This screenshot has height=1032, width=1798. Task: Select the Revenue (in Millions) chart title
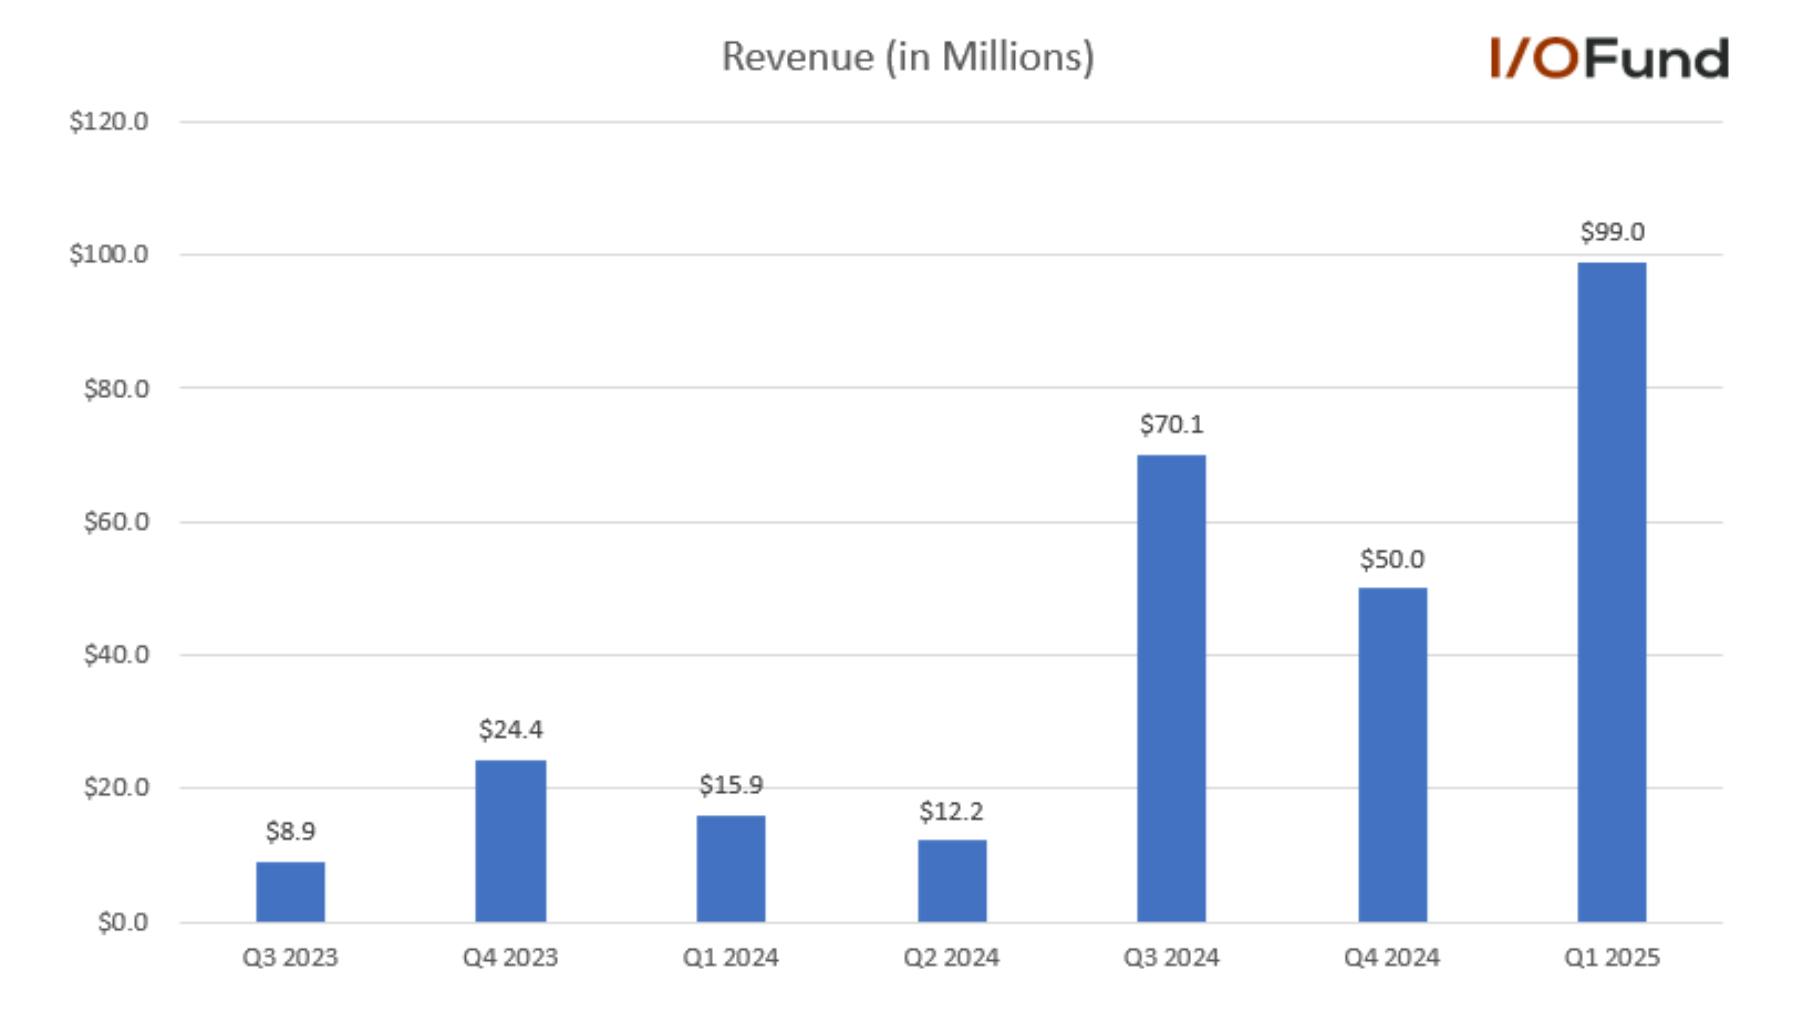[x=908, y=57]
